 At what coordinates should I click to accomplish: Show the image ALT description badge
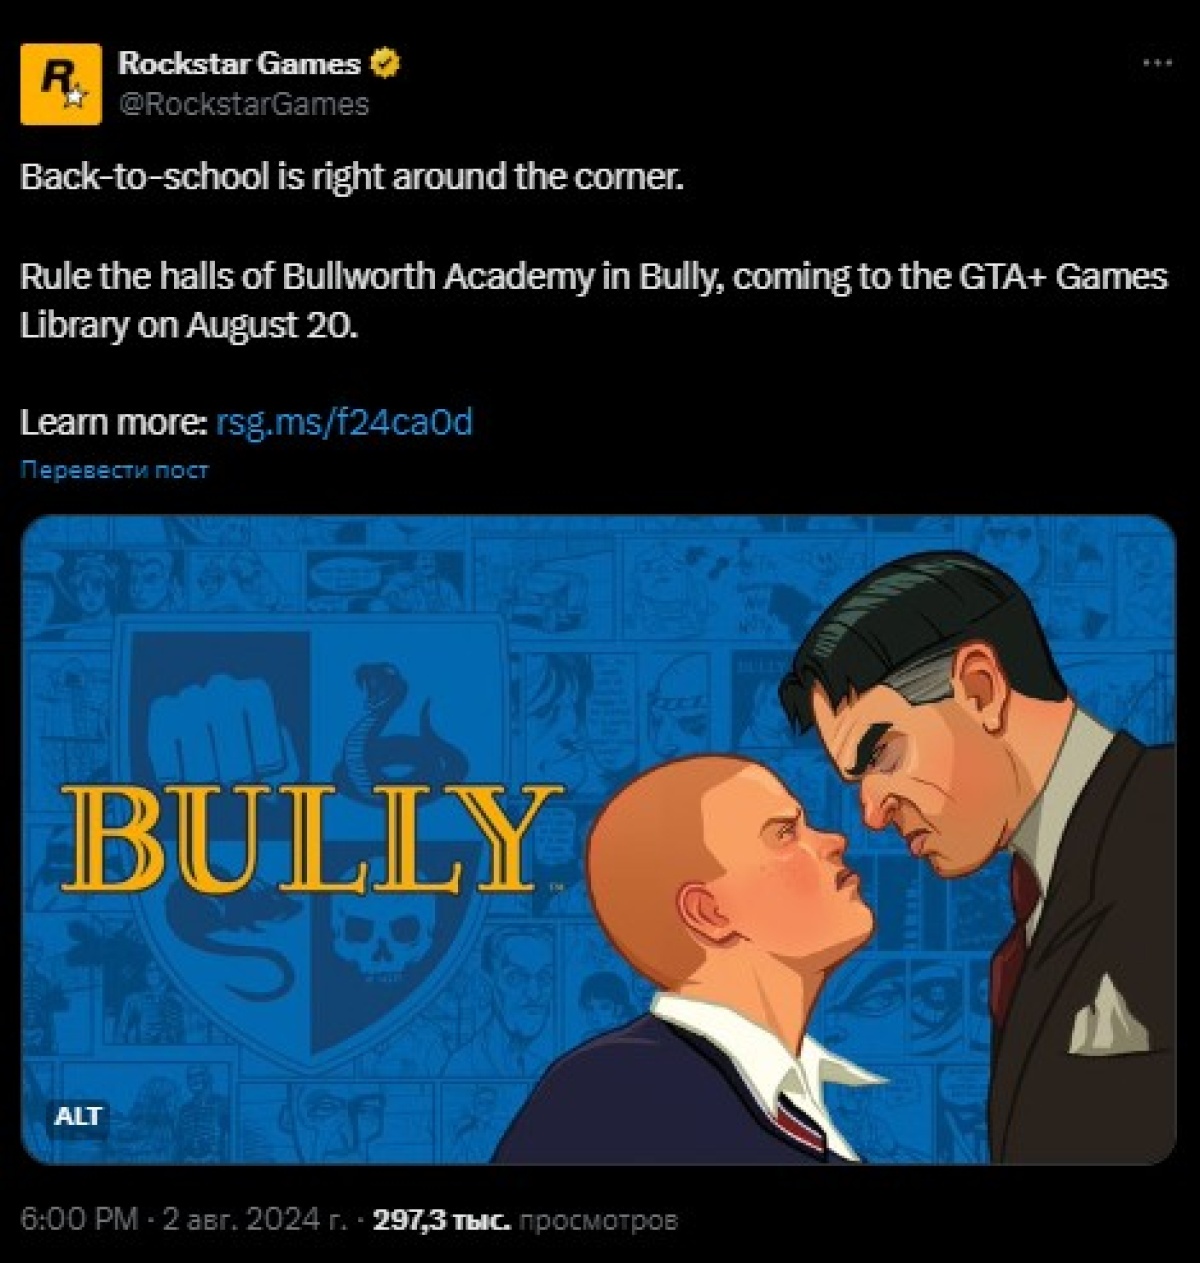pyautogui.click(x=78, y=1116)
